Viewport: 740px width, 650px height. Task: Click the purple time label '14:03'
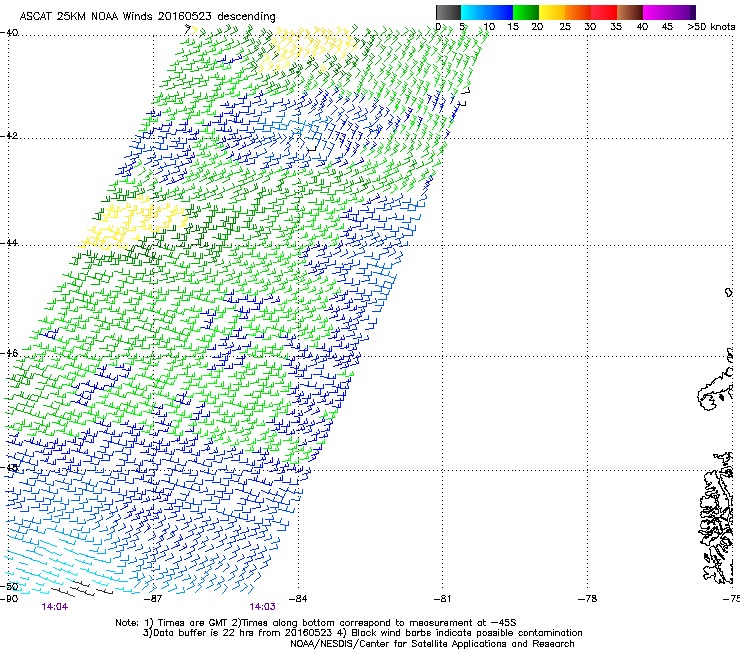click(262, 607)
